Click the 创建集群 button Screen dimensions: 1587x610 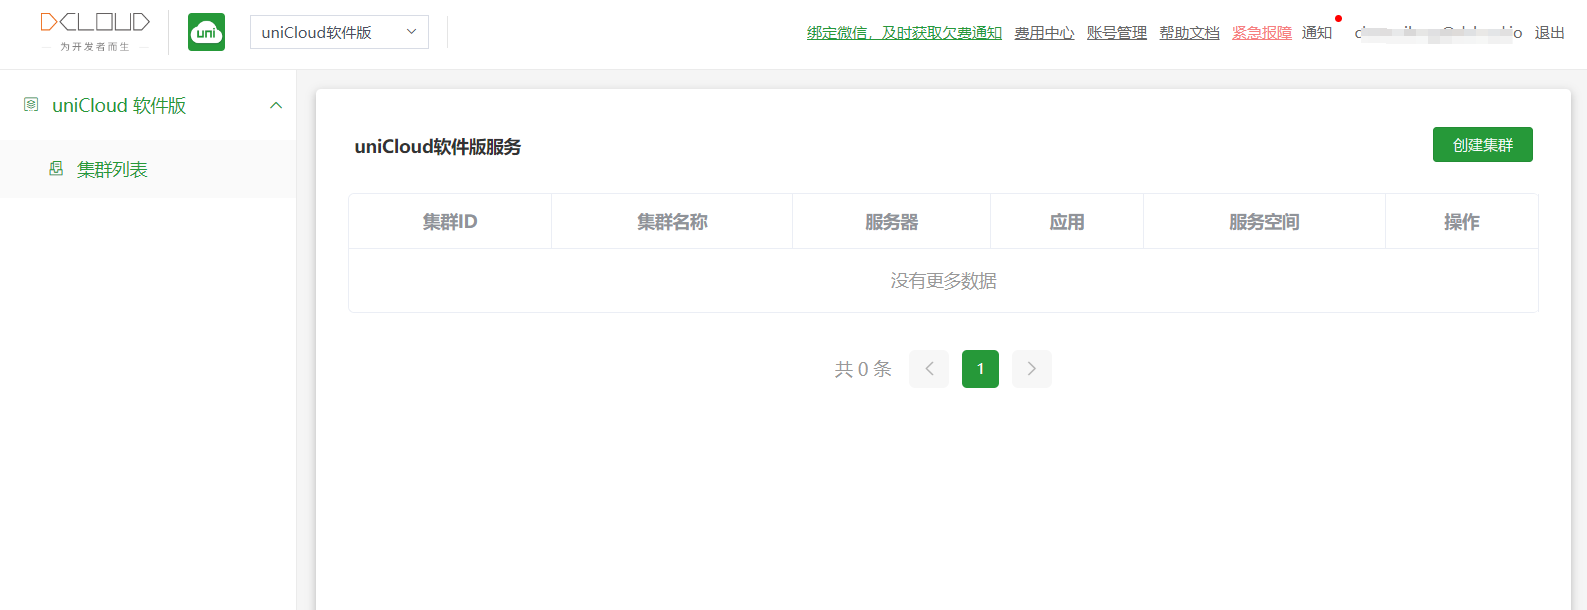[1483, 145]
